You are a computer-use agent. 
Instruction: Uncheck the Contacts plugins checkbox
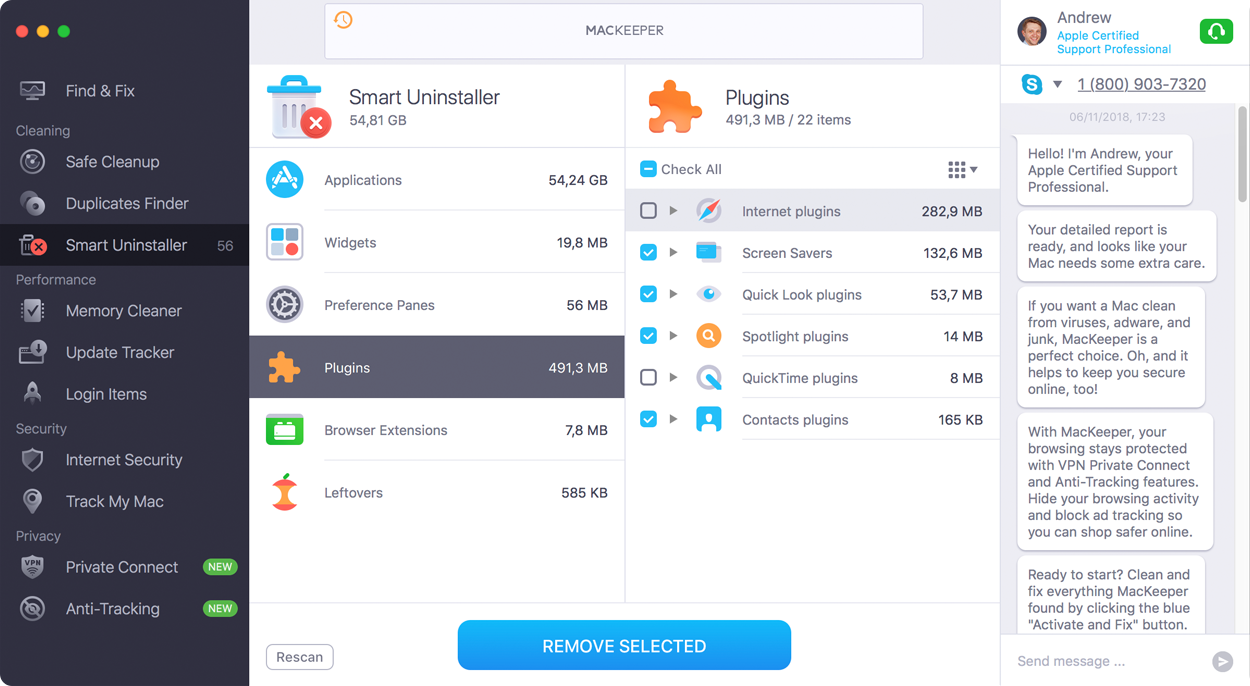(648, 420)
